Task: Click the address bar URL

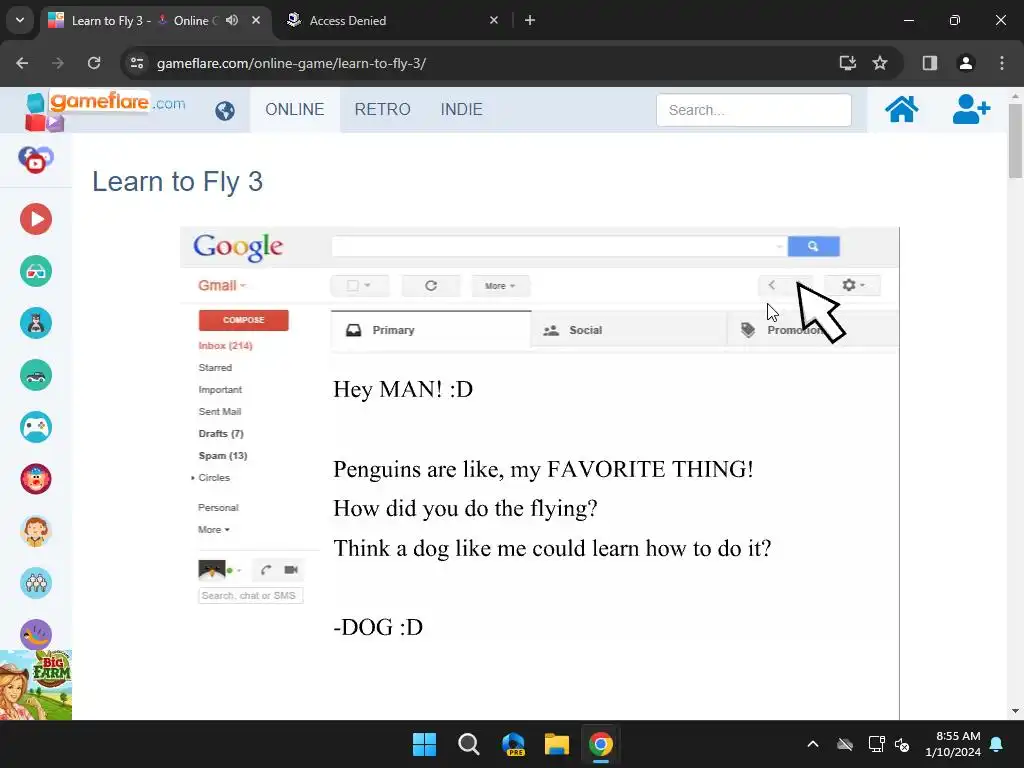Action: point(291,63)
